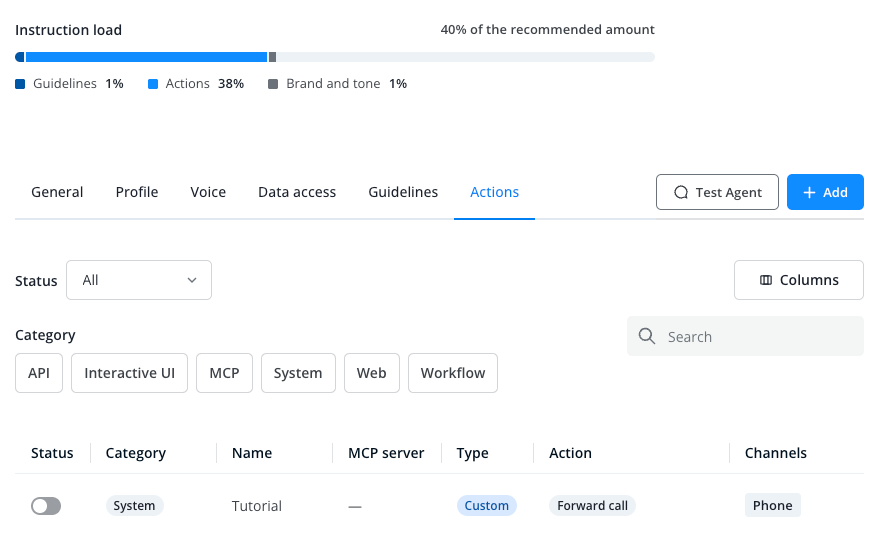Click the Actions blue legend swatch
This screenshot has width=892, height=535.
(x=153, y=84)
